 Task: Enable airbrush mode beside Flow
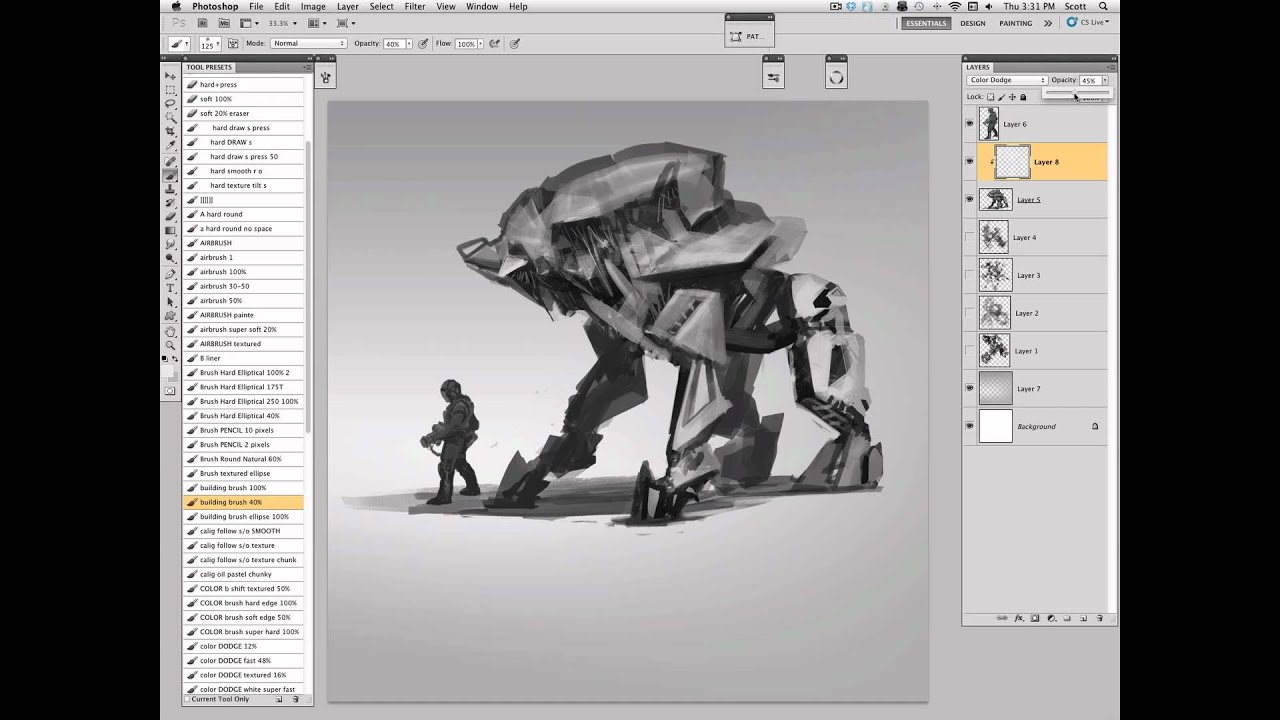point(494,44)
